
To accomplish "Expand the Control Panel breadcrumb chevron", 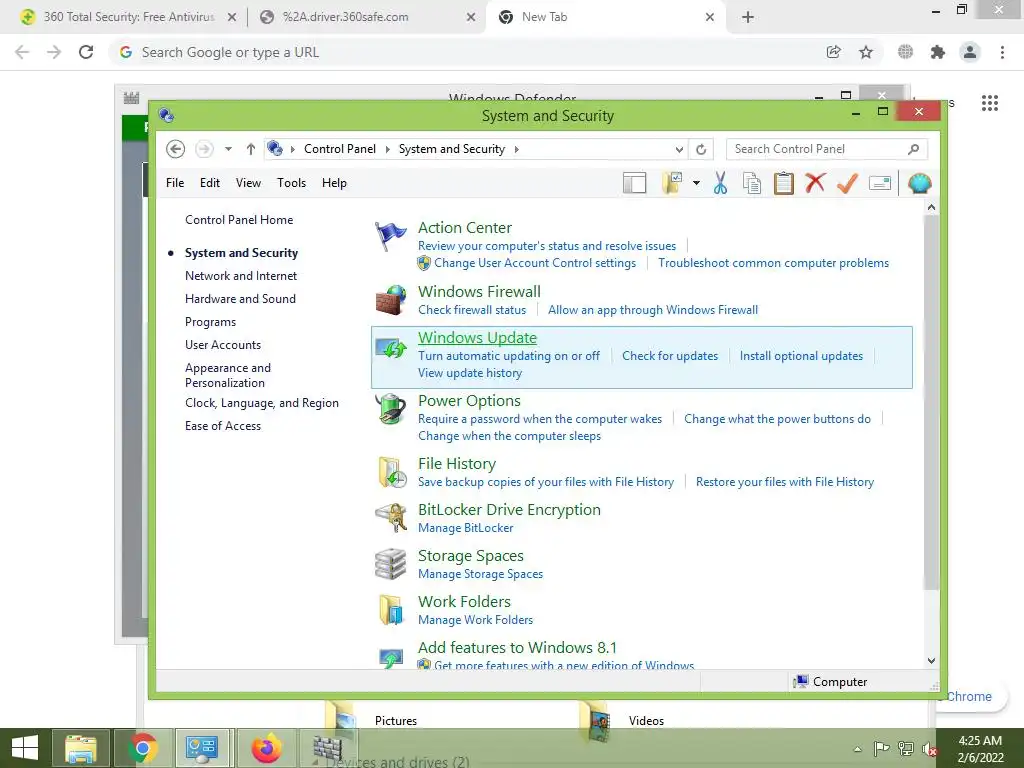I will click(x=387, y=149).
